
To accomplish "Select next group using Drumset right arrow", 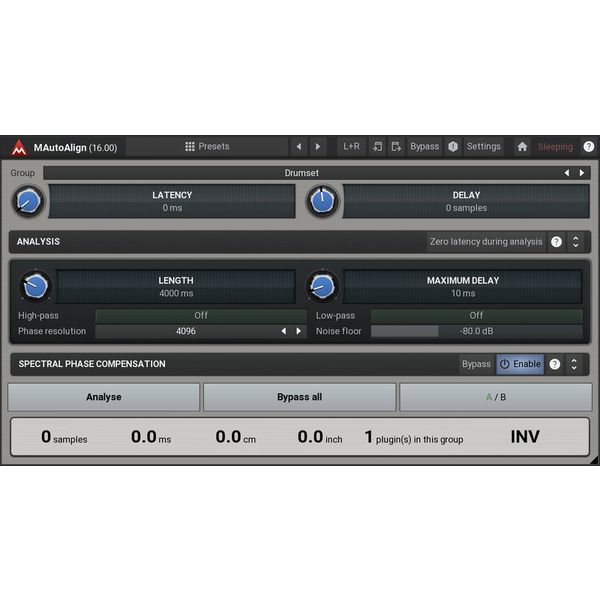I will (x=582, y=173).
